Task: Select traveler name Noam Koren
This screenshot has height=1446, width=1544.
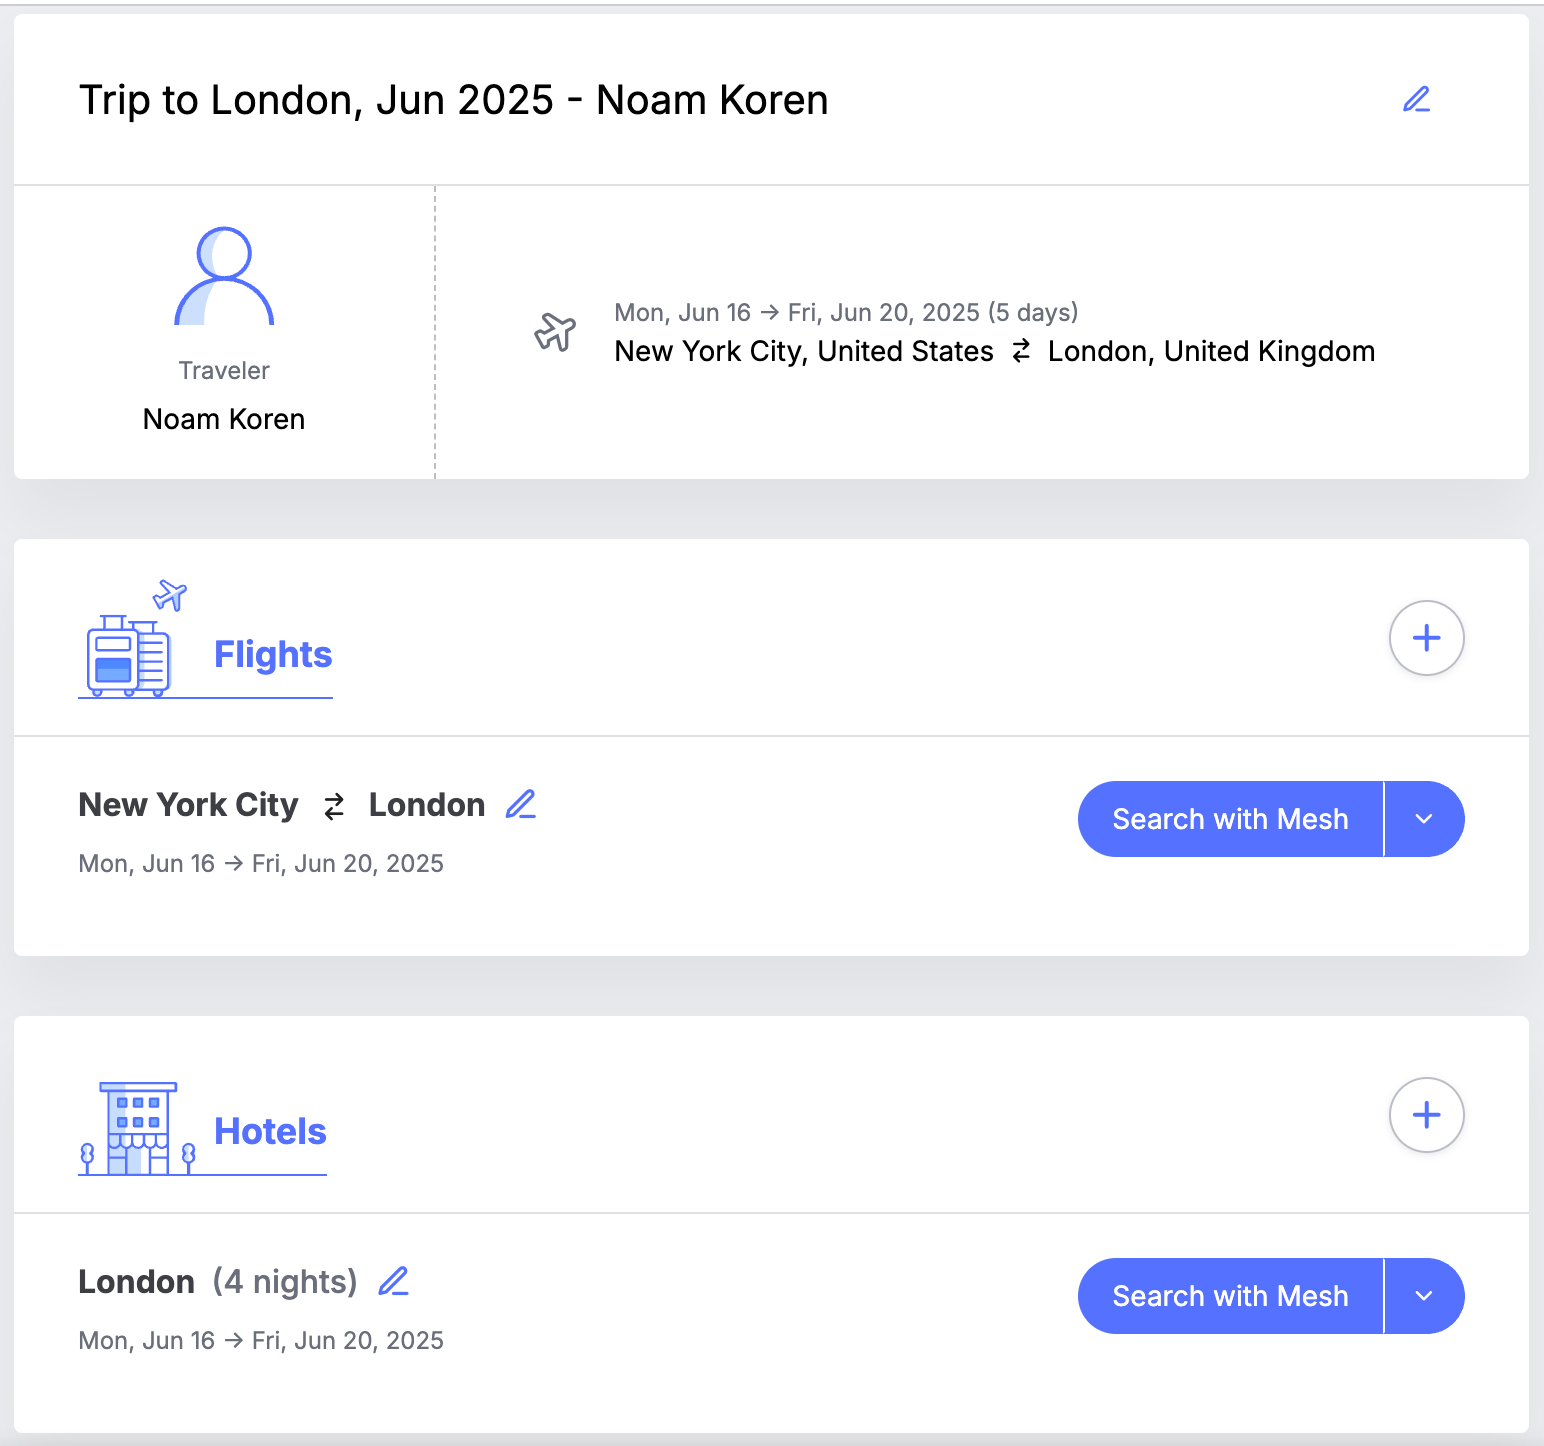Action: (224, 419)
